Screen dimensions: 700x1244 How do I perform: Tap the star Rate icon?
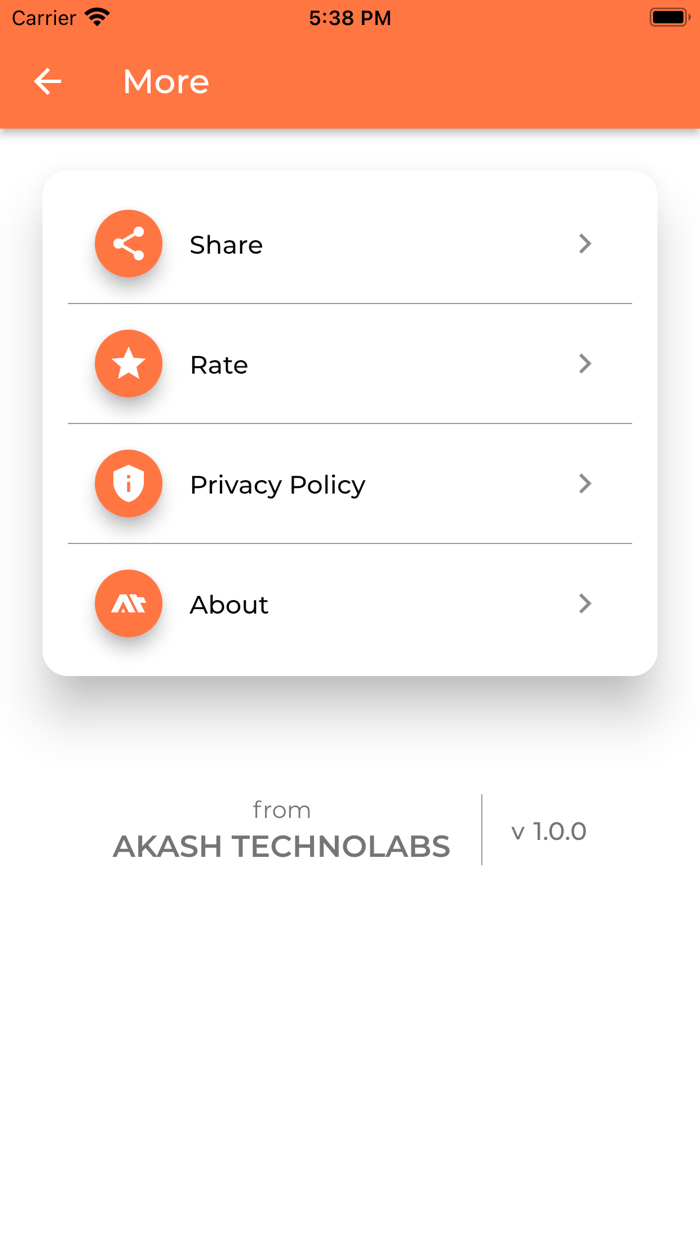coord(128,364)
